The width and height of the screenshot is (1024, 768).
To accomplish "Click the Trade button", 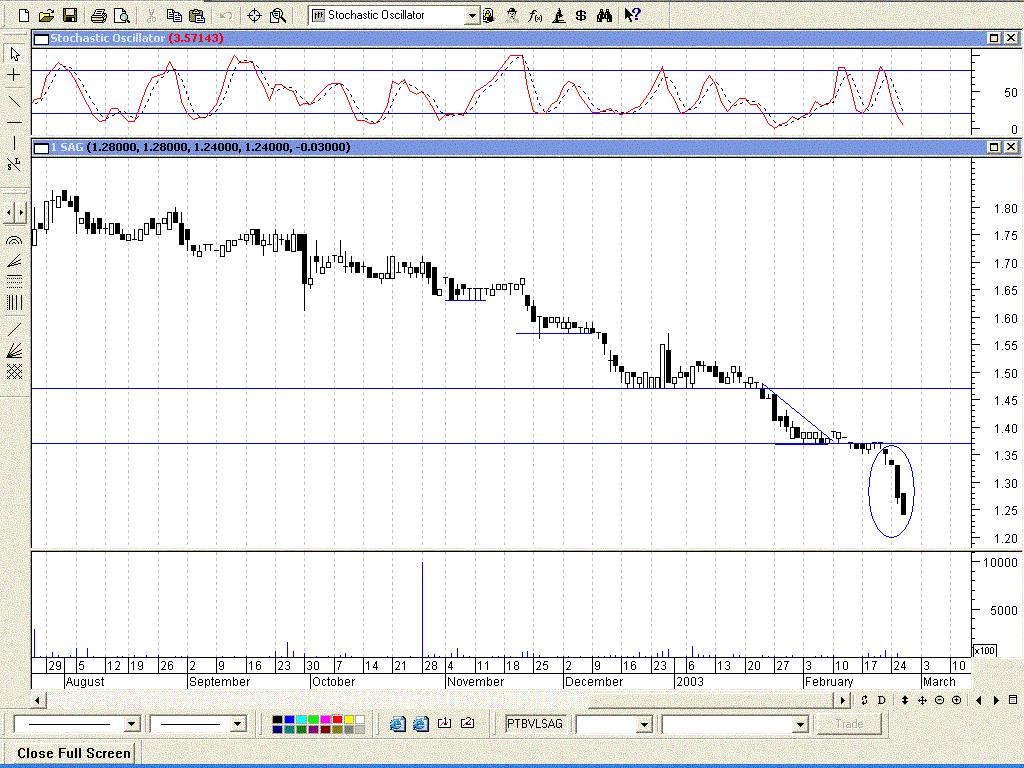I will pyautogui.click(x=849, y=724).
